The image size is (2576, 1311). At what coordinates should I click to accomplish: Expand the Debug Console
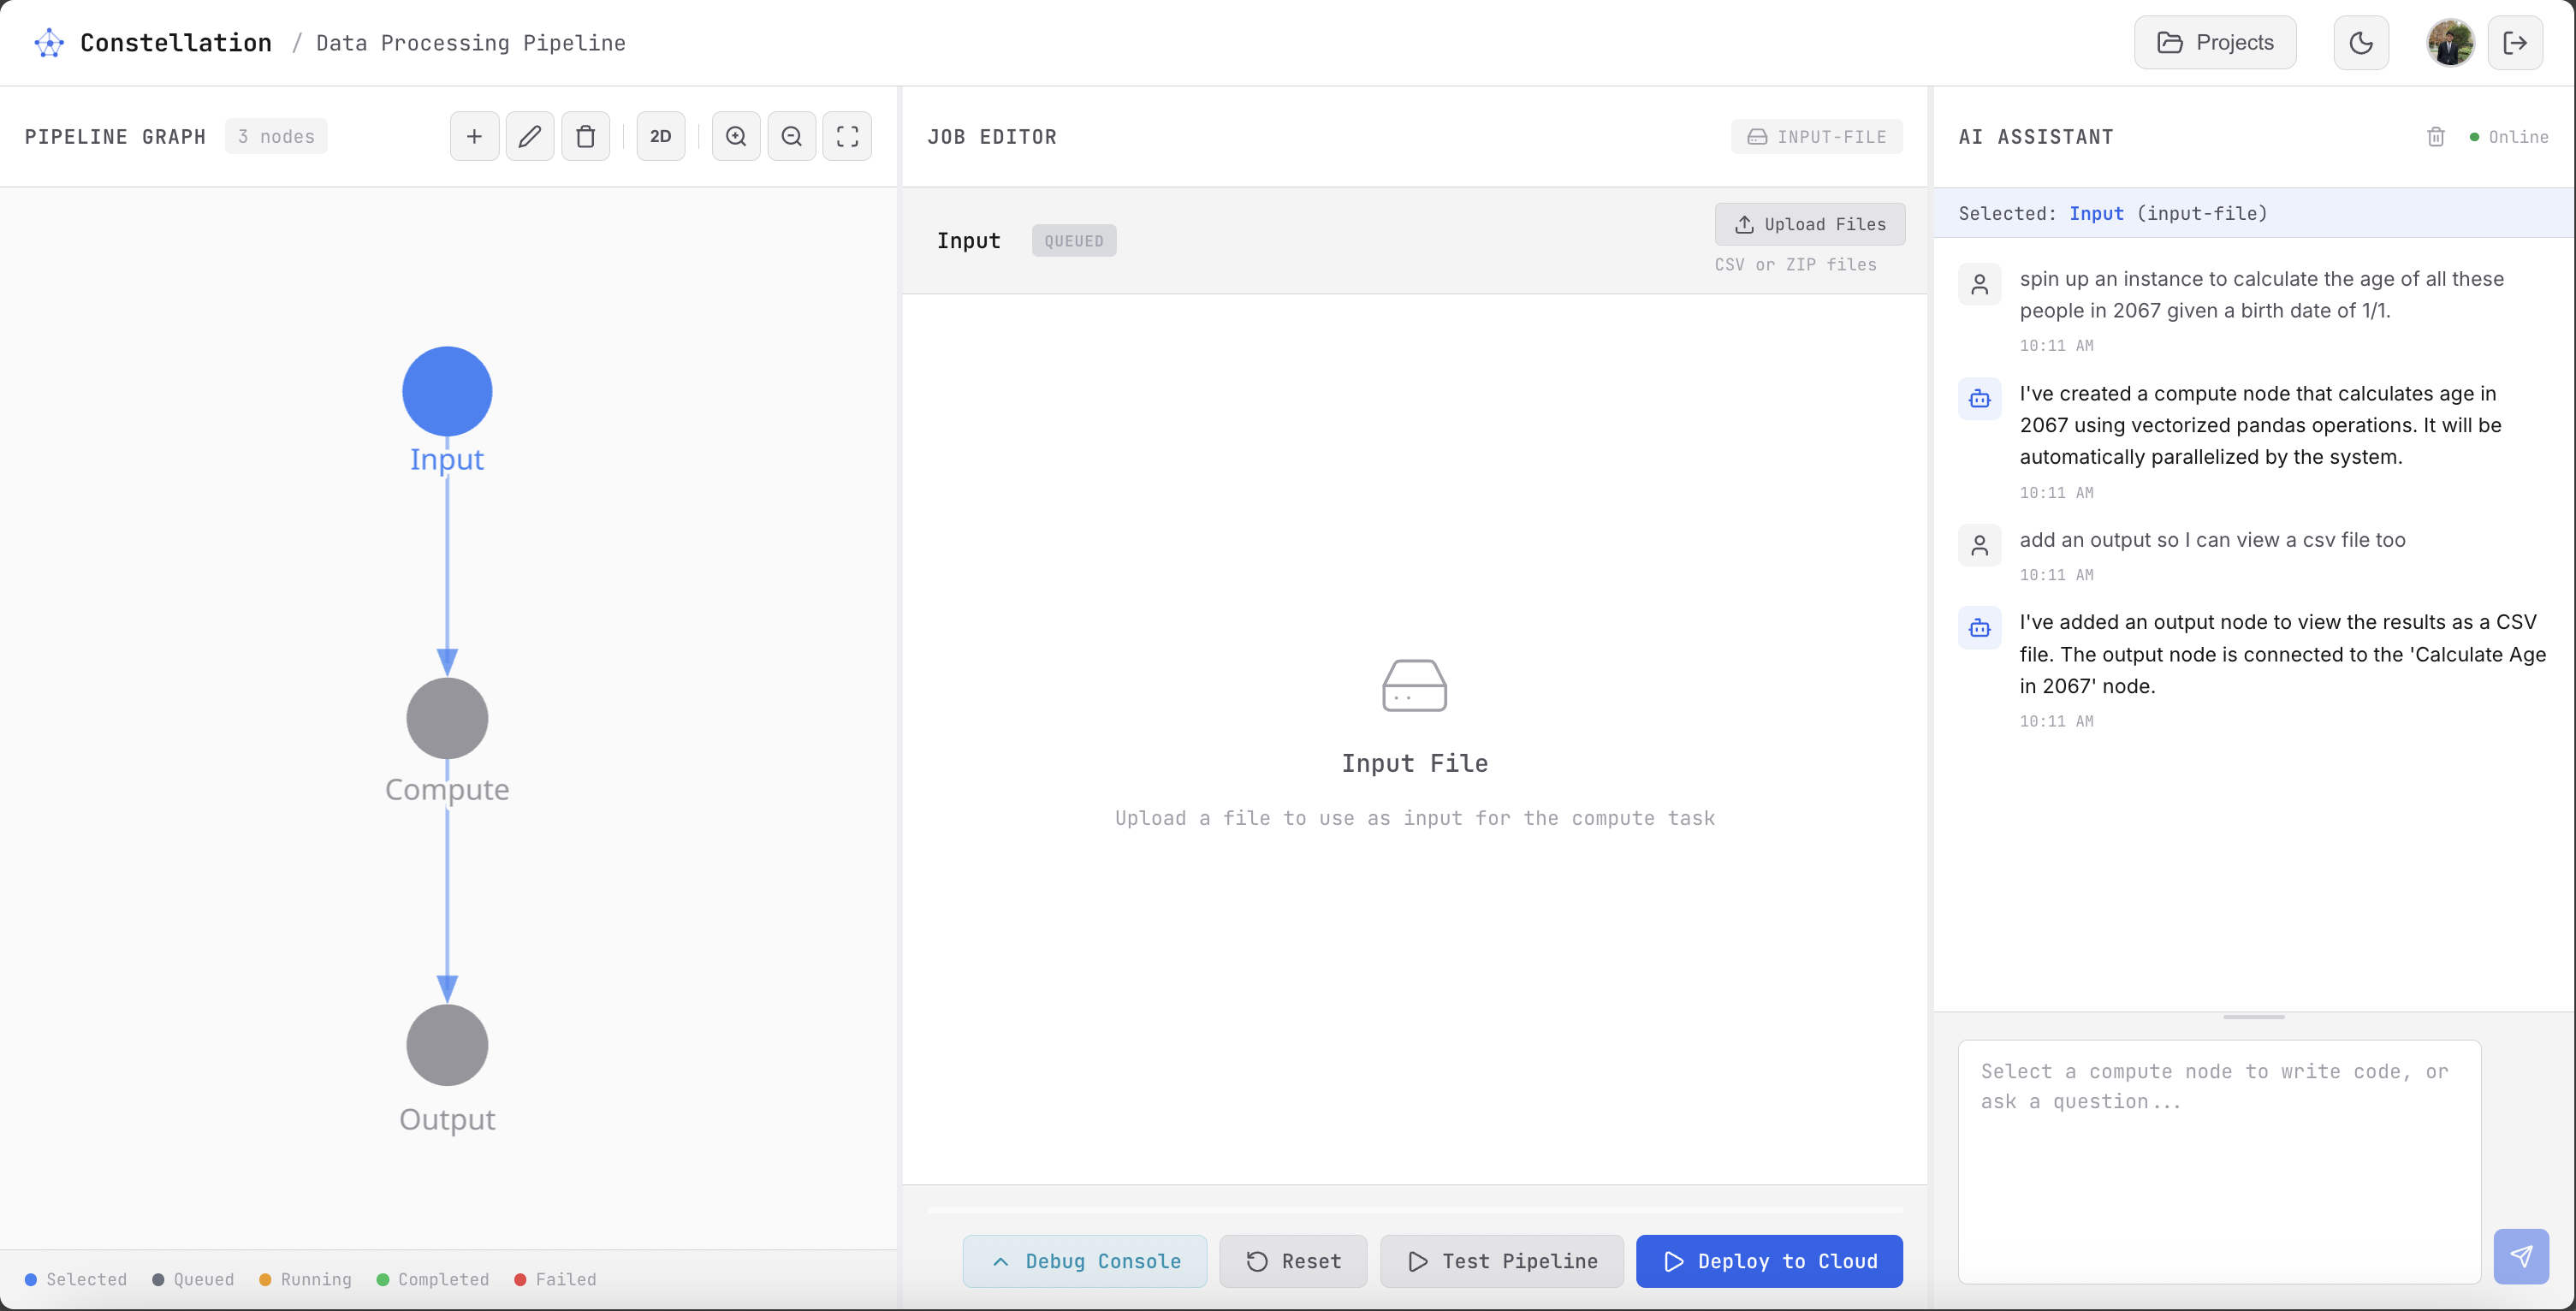click(1084, 1261)
